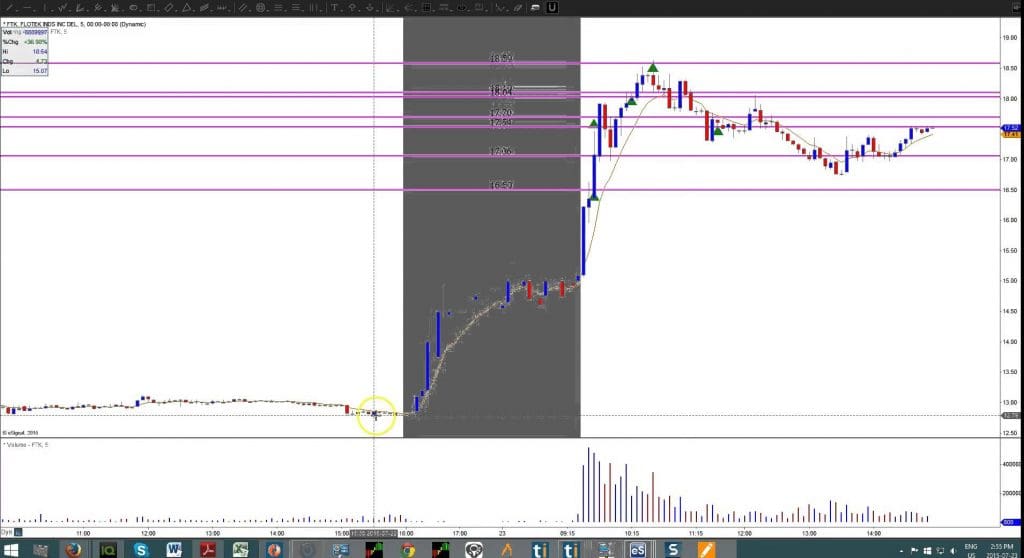Click the chart title FTK, FLOTEK INDS INC DEL
This screenshot has width=1024, height=558.
tap(42, 24)
